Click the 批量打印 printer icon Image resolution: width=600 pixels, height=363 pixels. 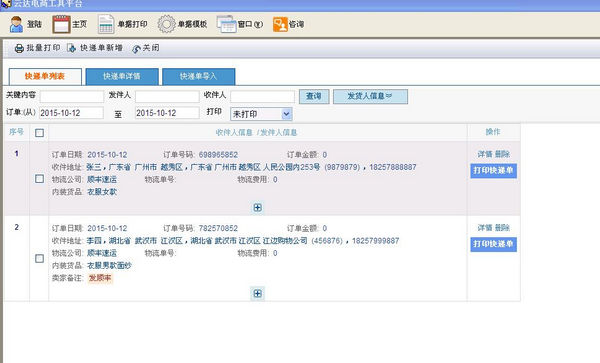[19, 49]
